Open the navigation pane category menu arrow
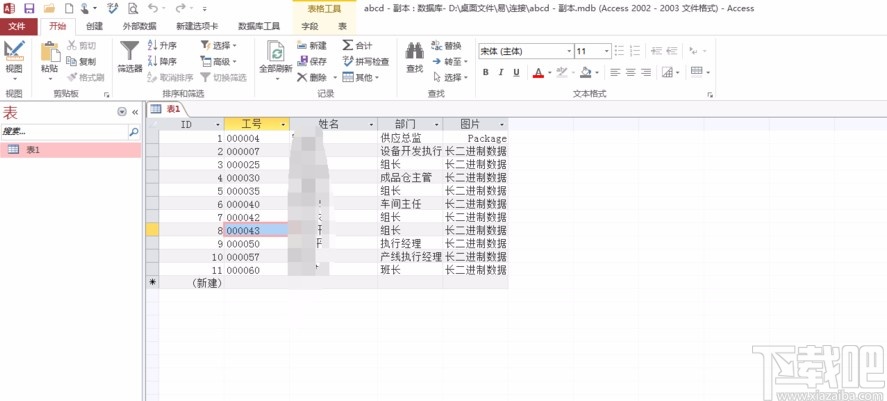This screenshot has width=887, height=401. pos(122,112)
